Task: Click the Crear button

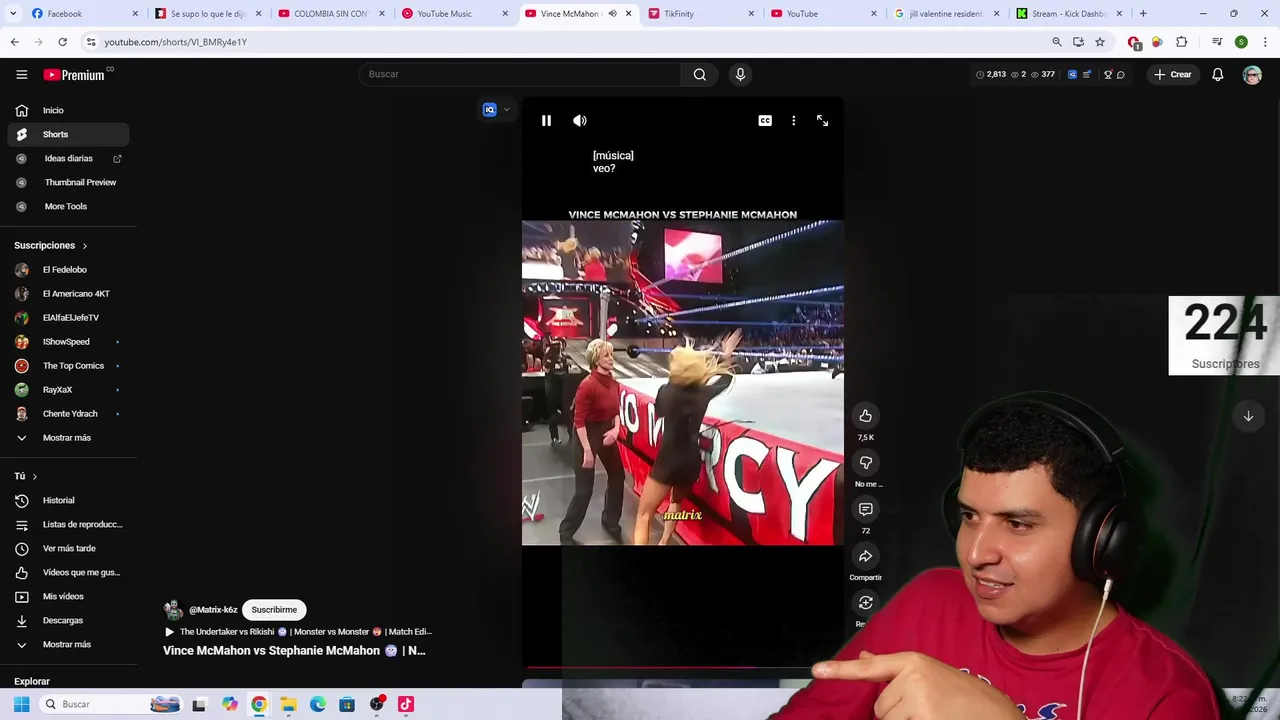Action: (x=1173, y=74)
